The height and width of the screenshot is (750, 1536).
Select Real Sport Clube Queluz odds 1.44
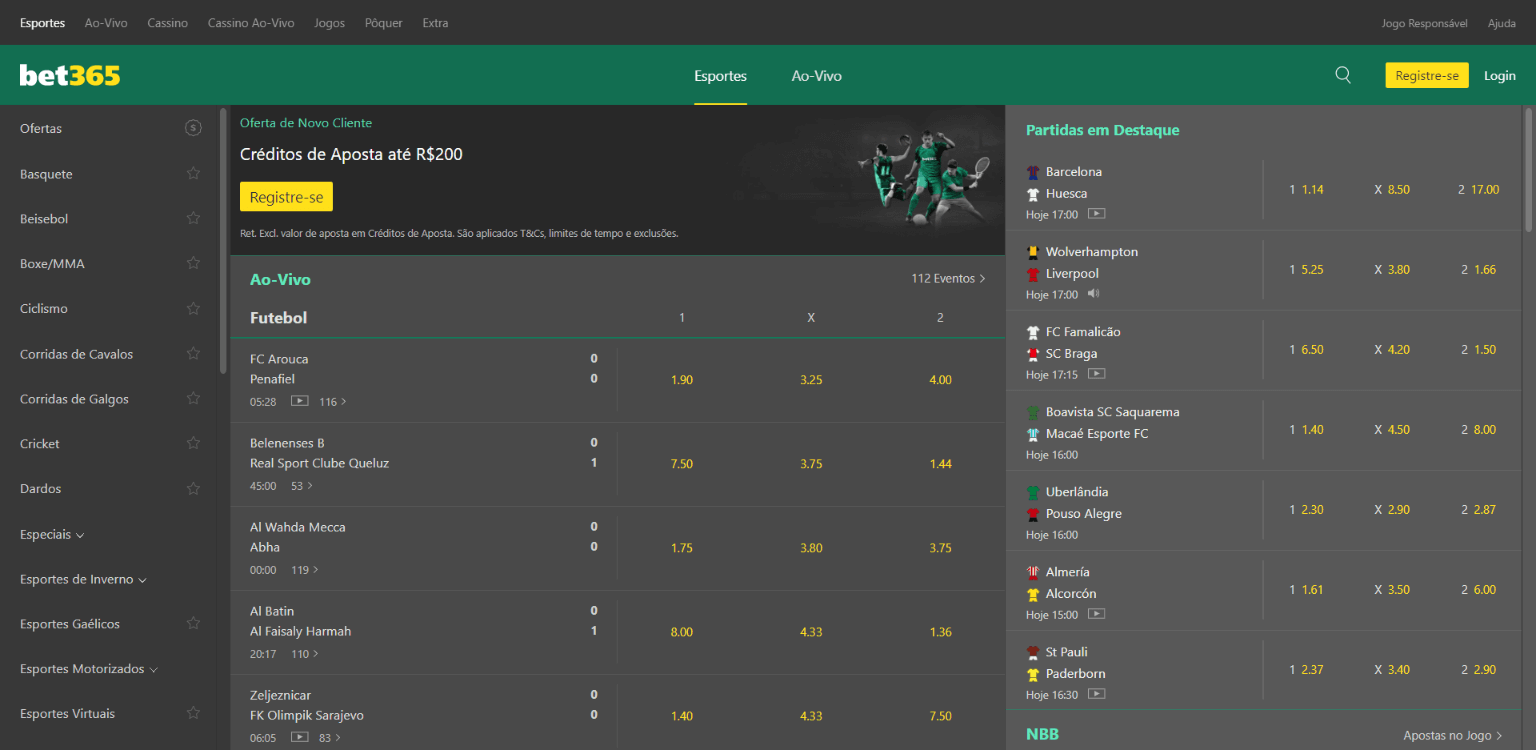pos(940,464)
